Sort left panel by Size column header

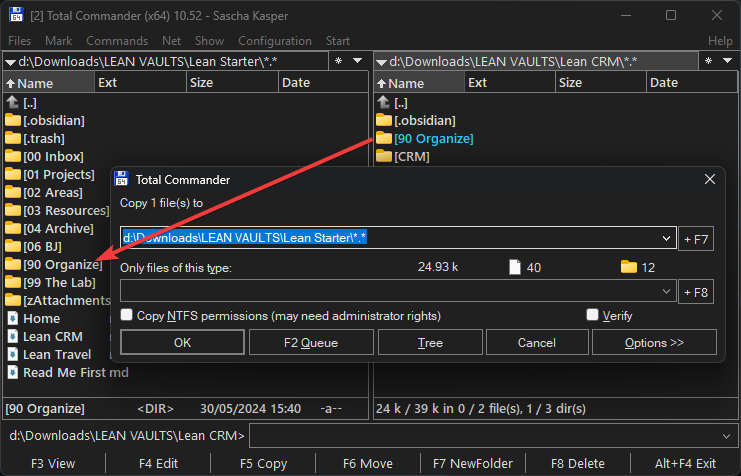click(x=233, y=83)
